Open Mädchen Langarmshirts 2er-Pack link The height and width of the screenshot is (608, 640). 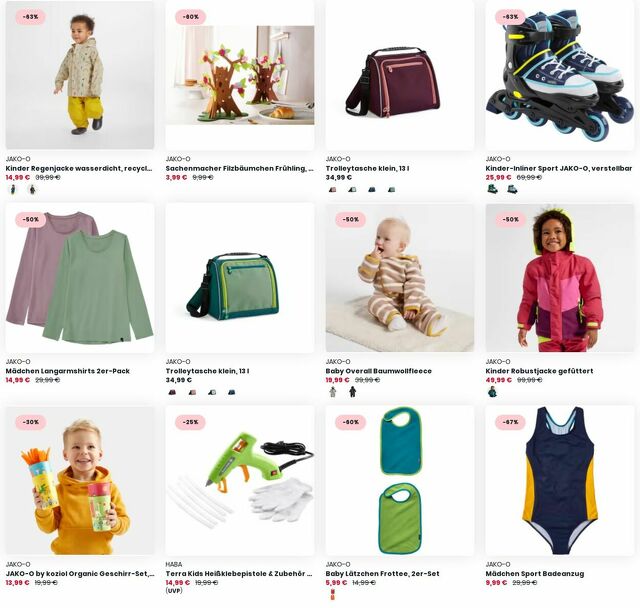(x=68, y=371)
